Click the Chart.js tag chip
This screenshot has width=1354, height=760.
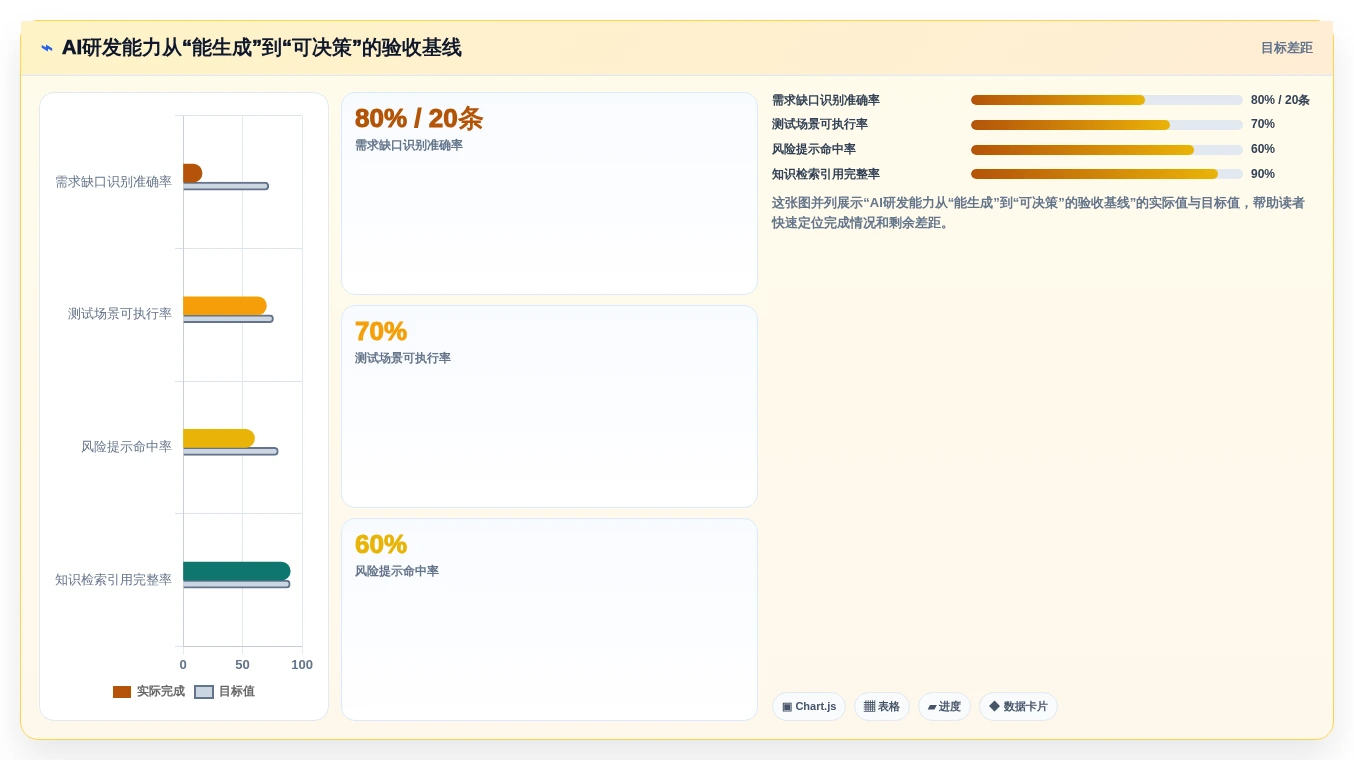[809, 707]
